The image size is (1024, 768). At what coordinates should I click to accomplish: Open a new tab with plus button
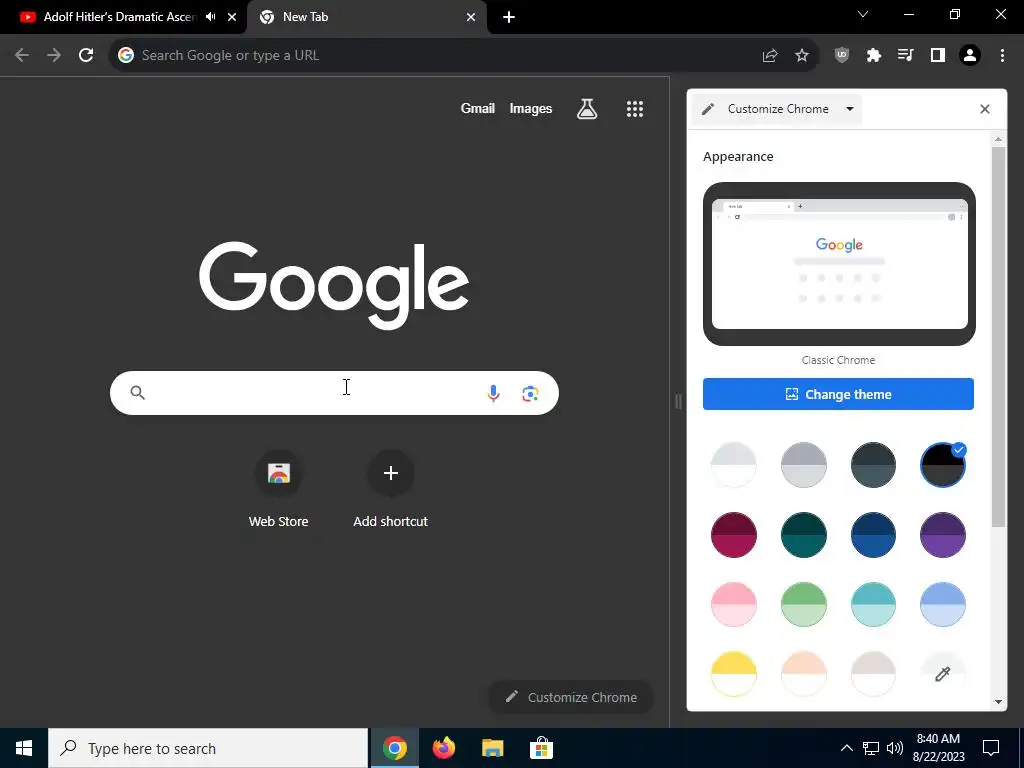point(509,18)
